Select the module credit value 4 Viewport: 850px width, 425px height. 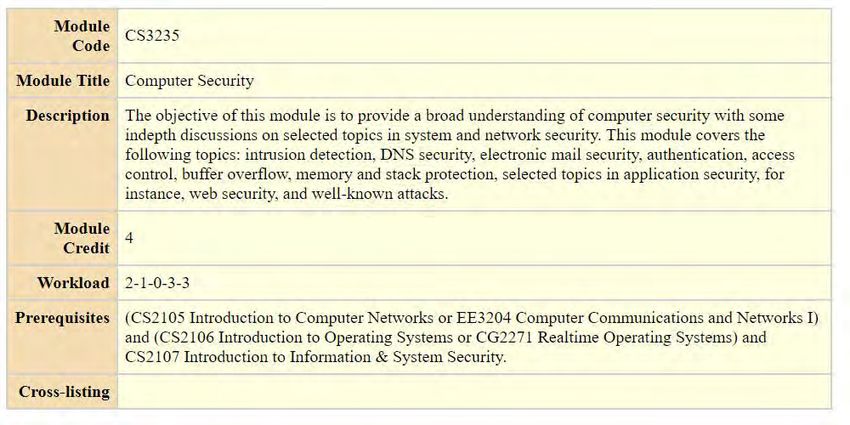(x=129, y=238)
